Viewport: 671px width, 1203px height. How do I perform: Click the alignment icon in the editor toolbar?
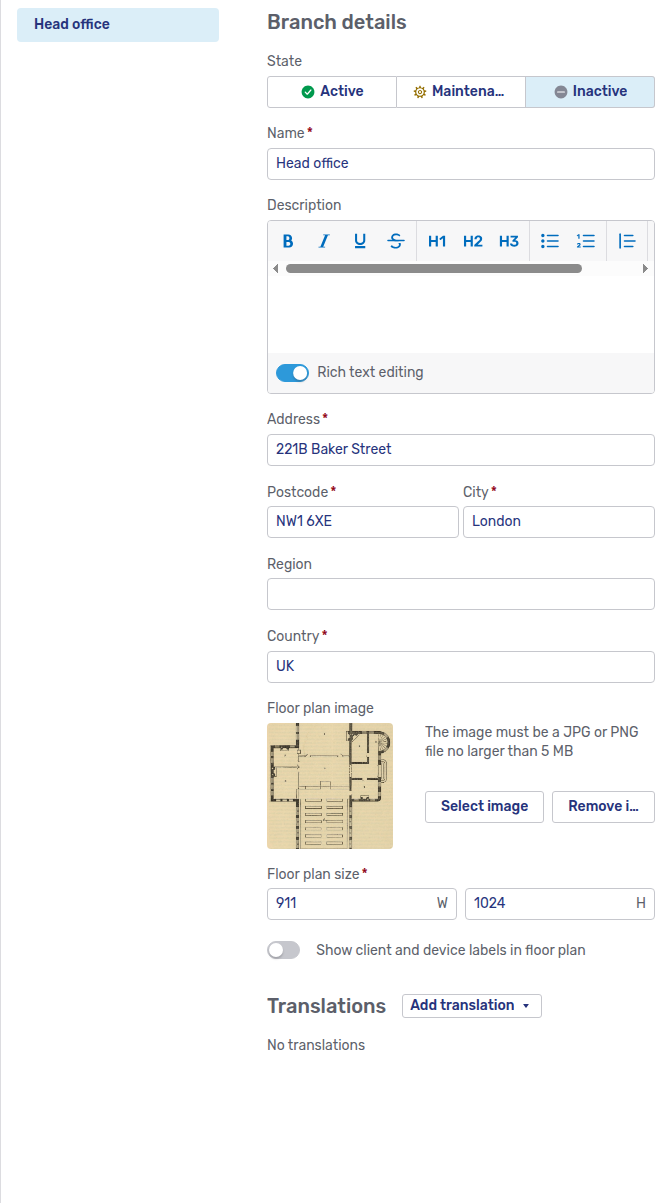tap(626, 240)
